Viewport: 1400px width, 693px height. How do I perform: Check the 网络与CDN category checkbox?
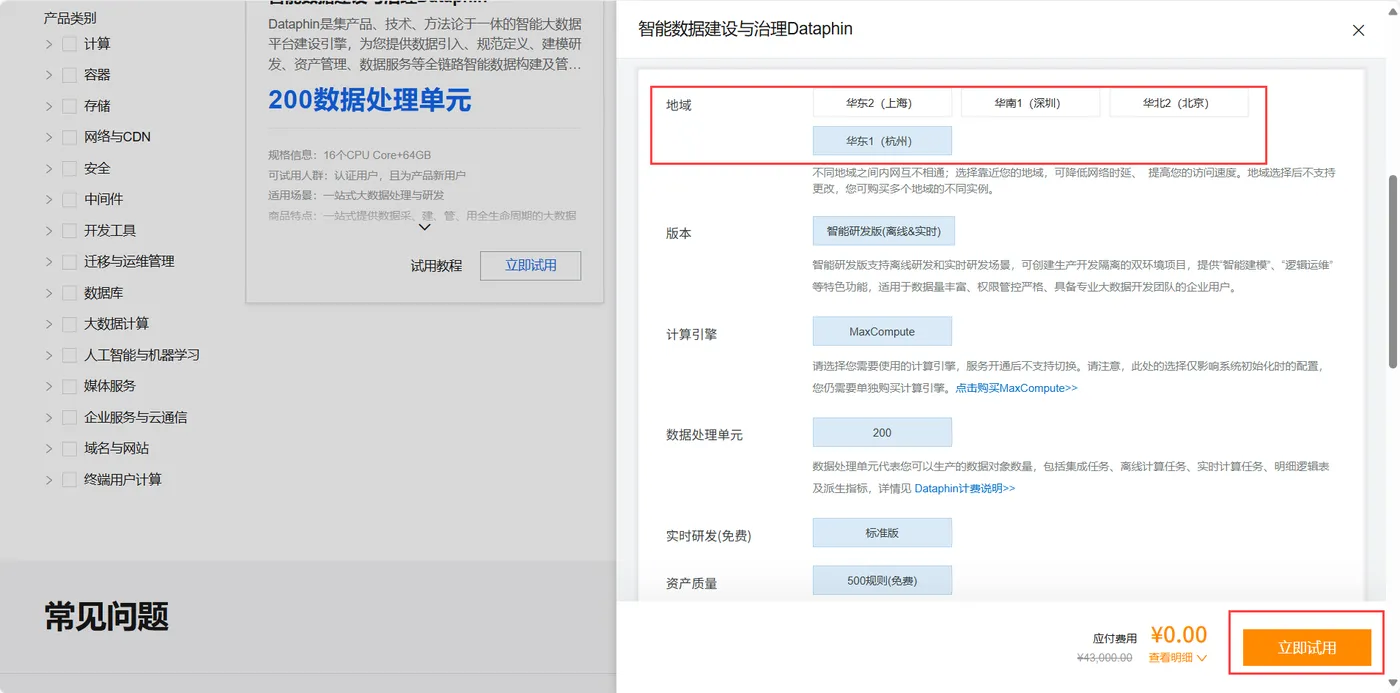pyautogui.click(x=69, y=137)
